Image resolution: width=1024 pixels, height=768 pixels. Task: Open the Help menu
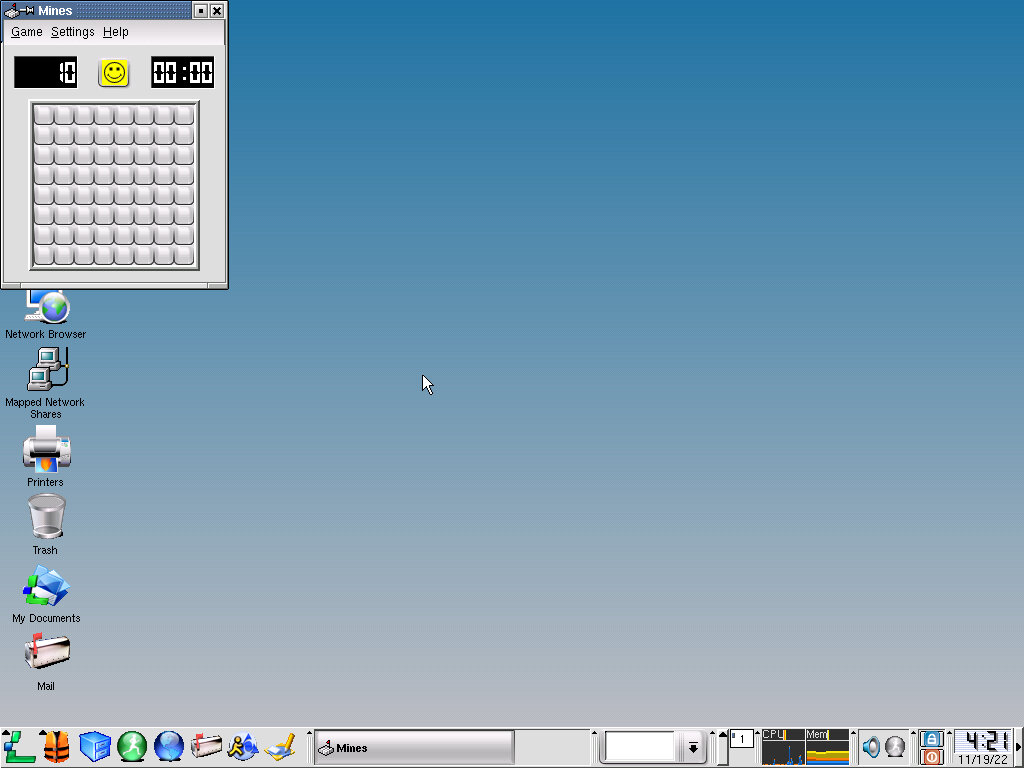click(x=115, y=32)
